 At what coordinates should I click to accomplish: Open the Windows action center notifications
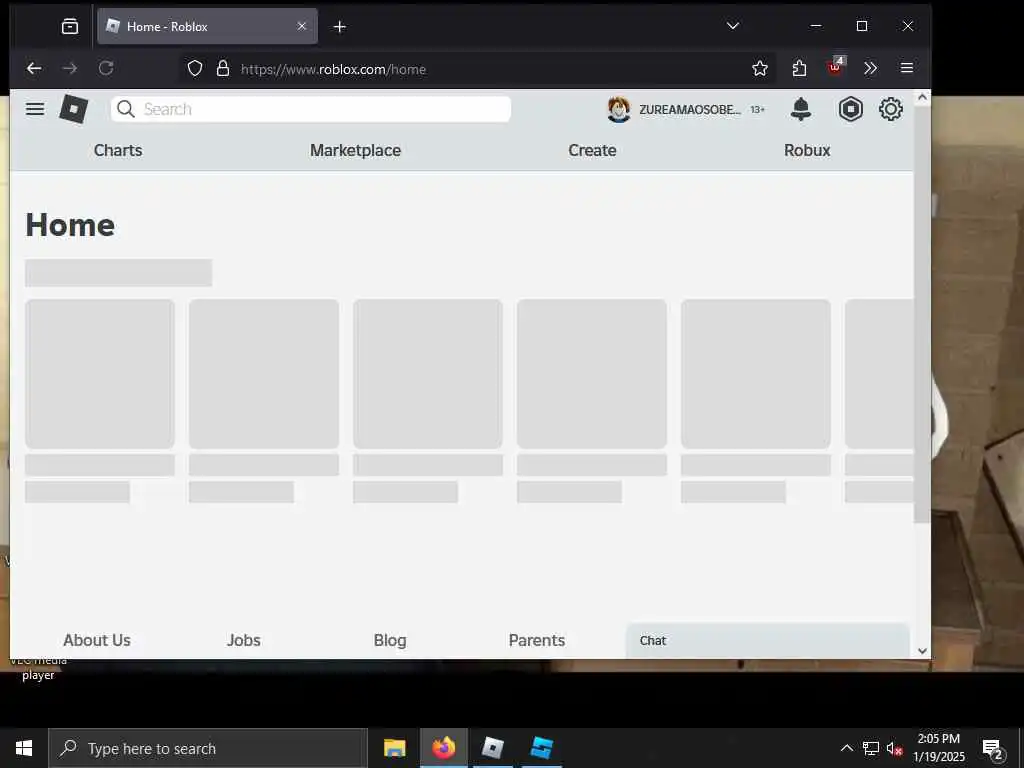(x=993, y=749)
